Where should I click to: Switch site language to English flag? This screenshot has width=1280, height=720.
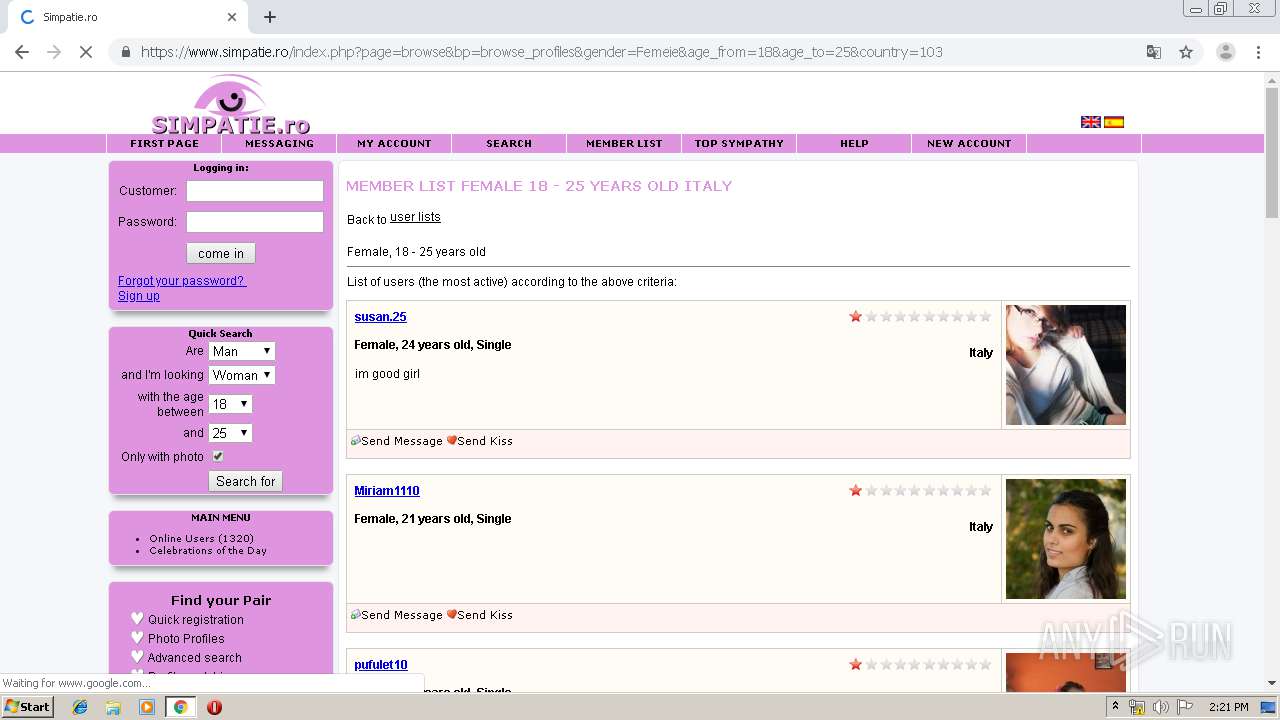point(1091,122)
